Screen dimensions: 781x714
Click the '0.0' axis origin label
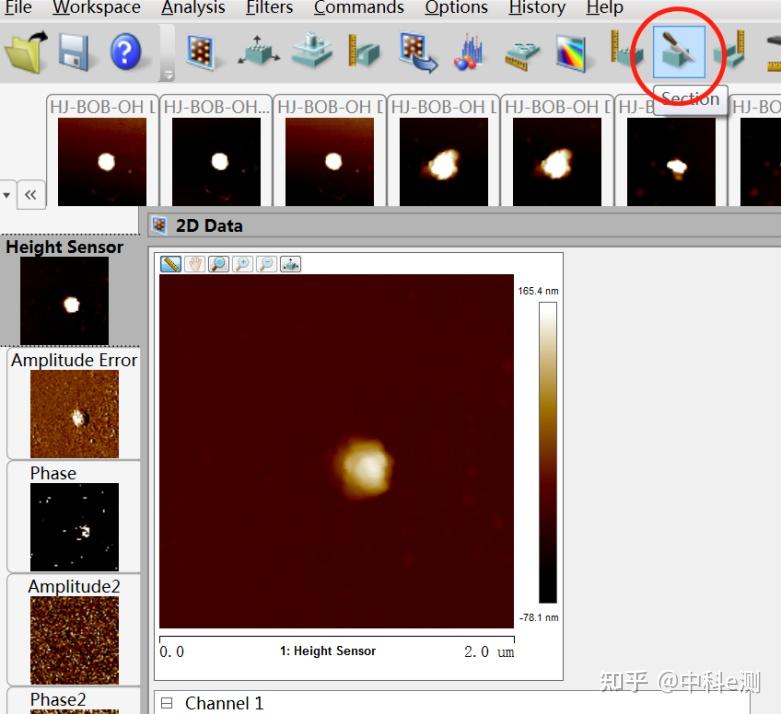click(x=171, y=652)
